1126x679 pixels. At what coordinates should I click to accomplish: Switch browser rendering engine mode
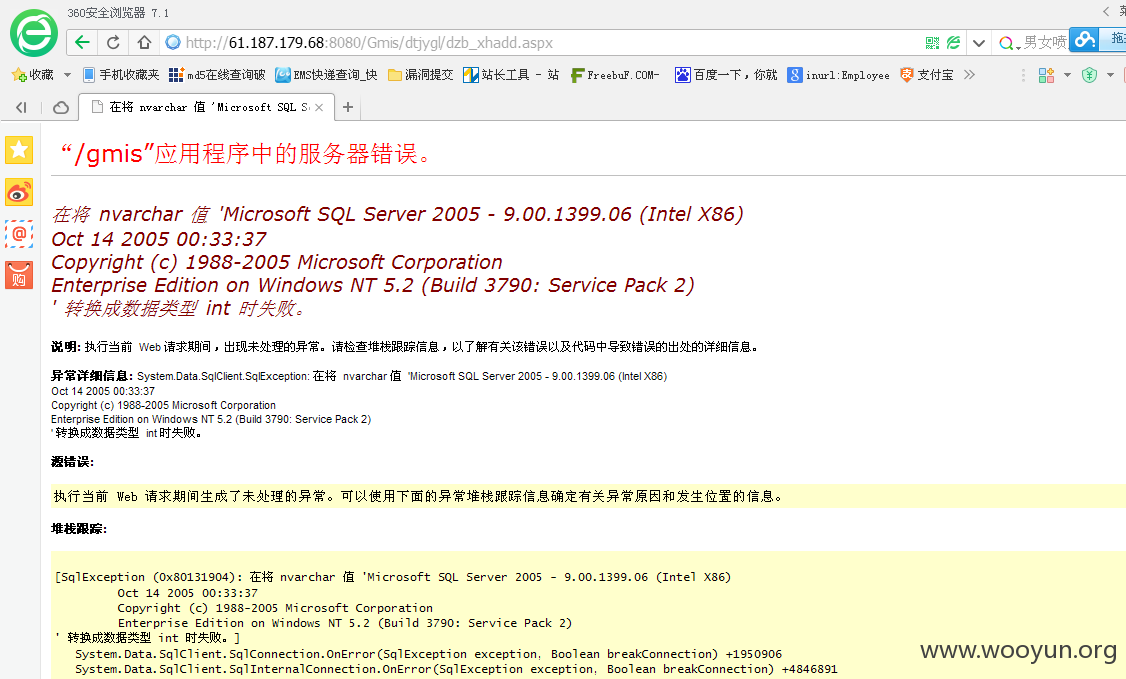[x=953, y=43]
